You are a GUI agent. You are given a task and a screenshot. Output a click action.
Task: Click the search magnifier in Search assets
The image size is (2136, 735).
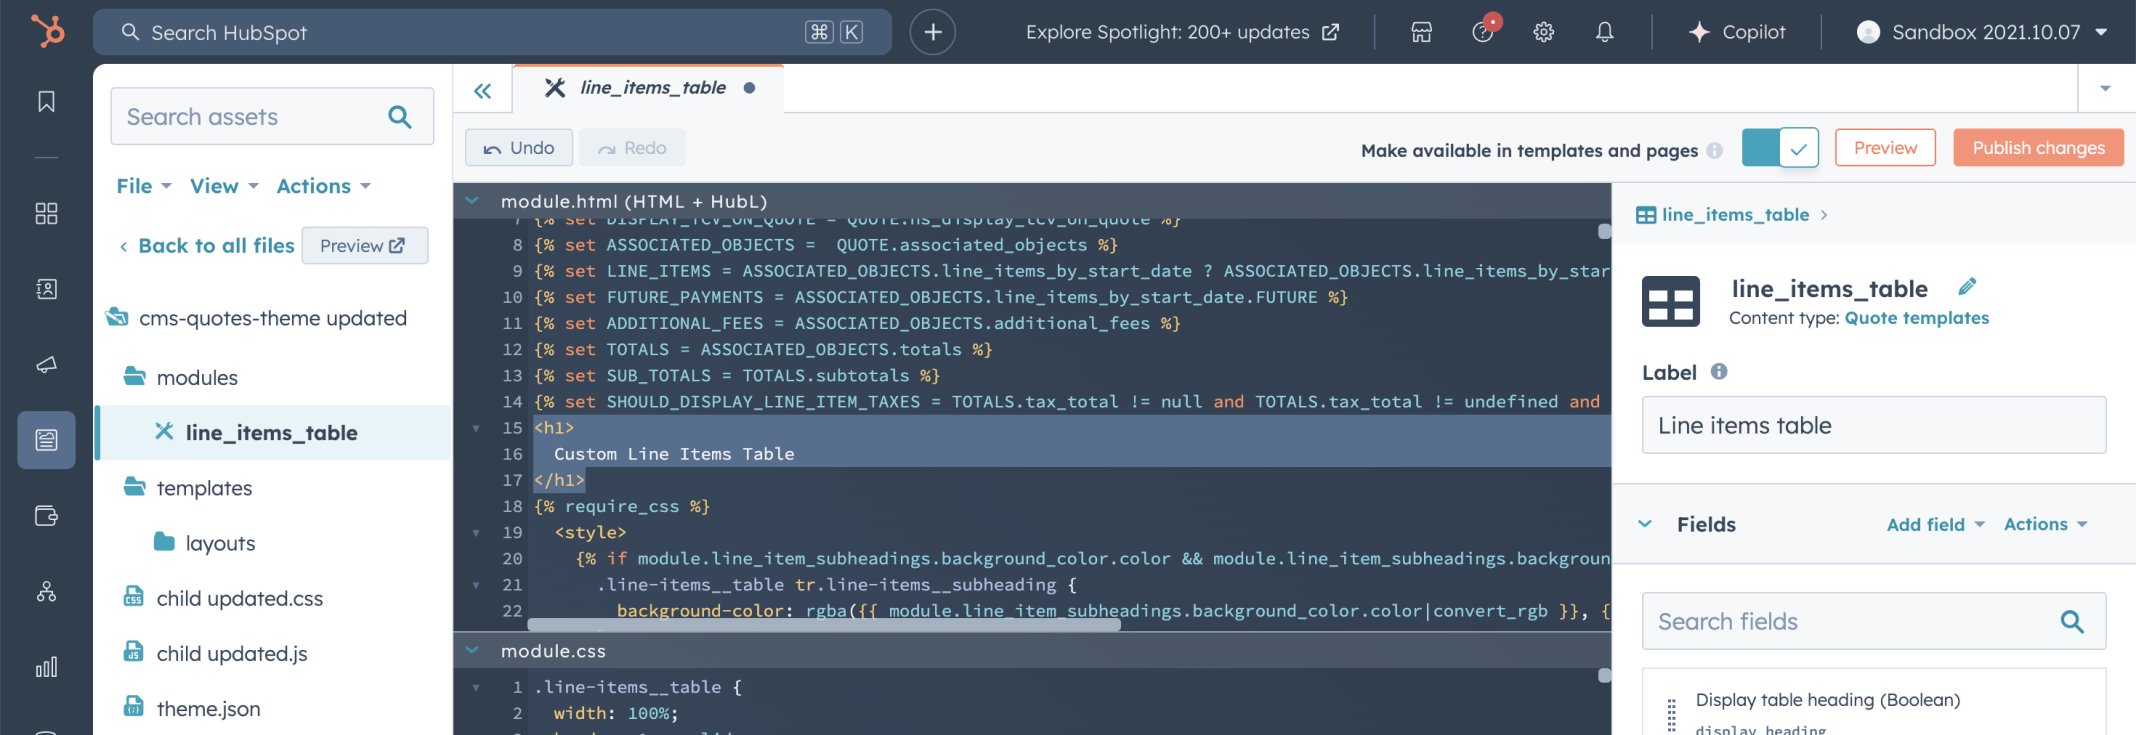point(400,117)
